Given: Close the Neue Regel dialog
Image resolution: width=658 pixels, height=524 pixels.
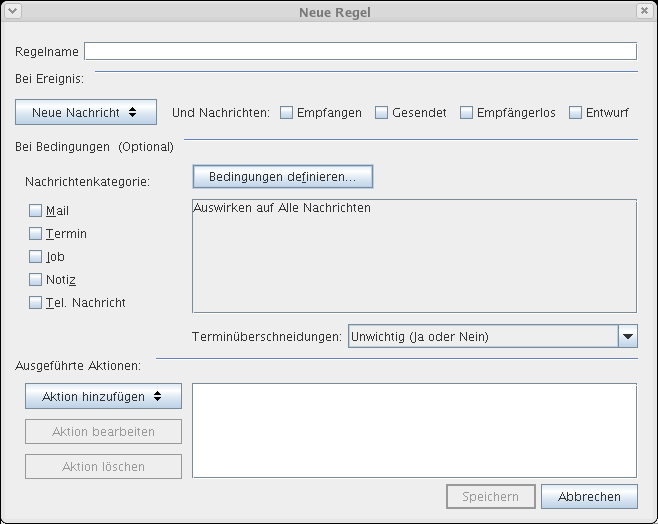Looking at the screenshot, I should 644,10.
